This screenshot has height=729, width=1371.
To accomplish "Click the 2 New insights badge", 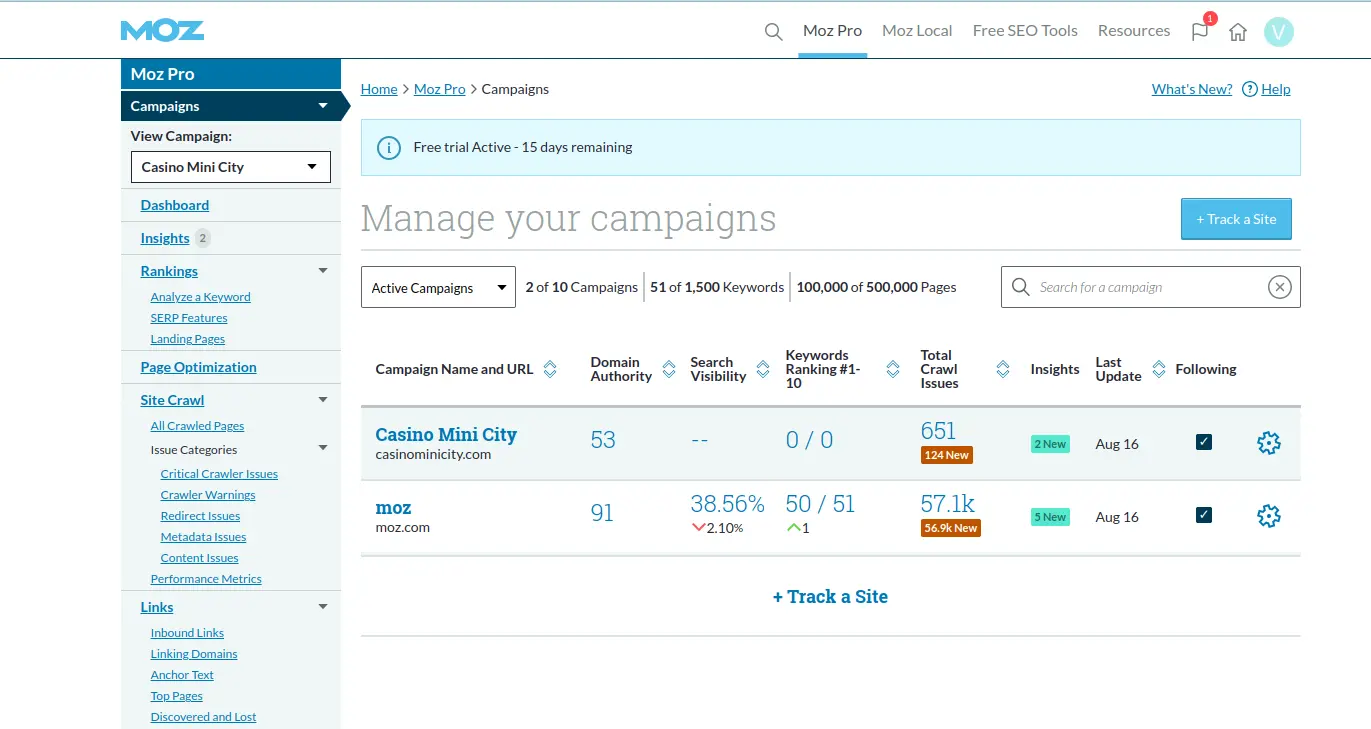I will point(1050,444).
